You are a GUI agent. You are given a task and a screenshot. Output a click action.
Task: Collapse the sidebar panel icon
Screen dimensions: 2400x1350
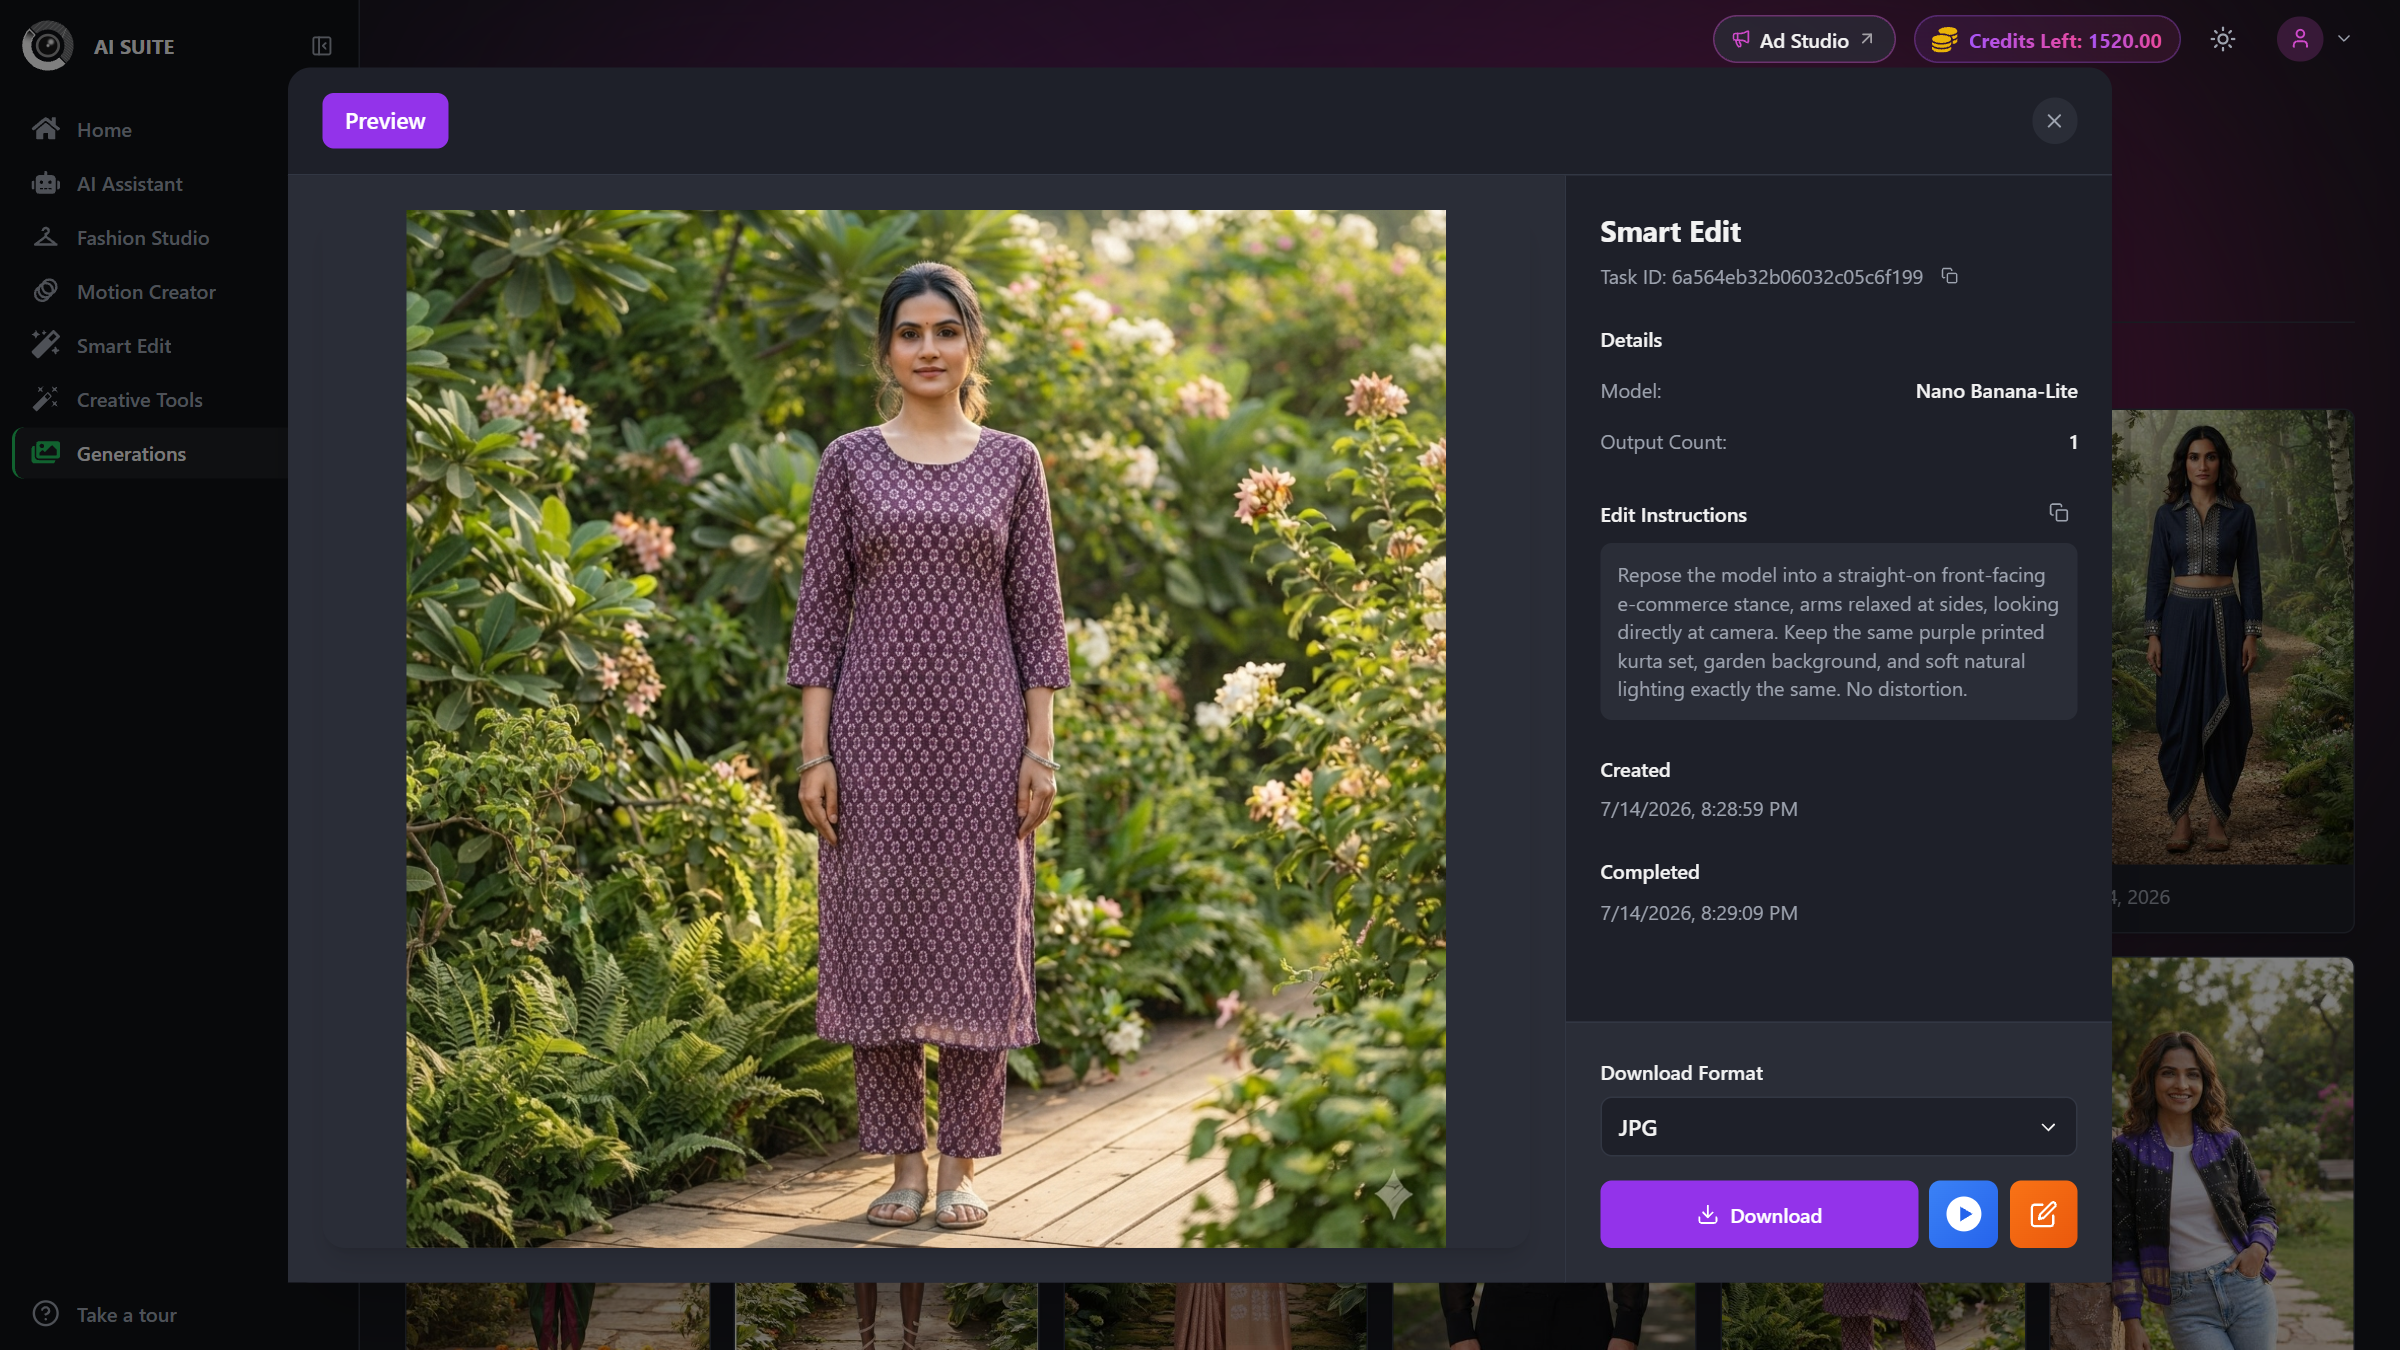pyautogui.click(x=322, y=46)
